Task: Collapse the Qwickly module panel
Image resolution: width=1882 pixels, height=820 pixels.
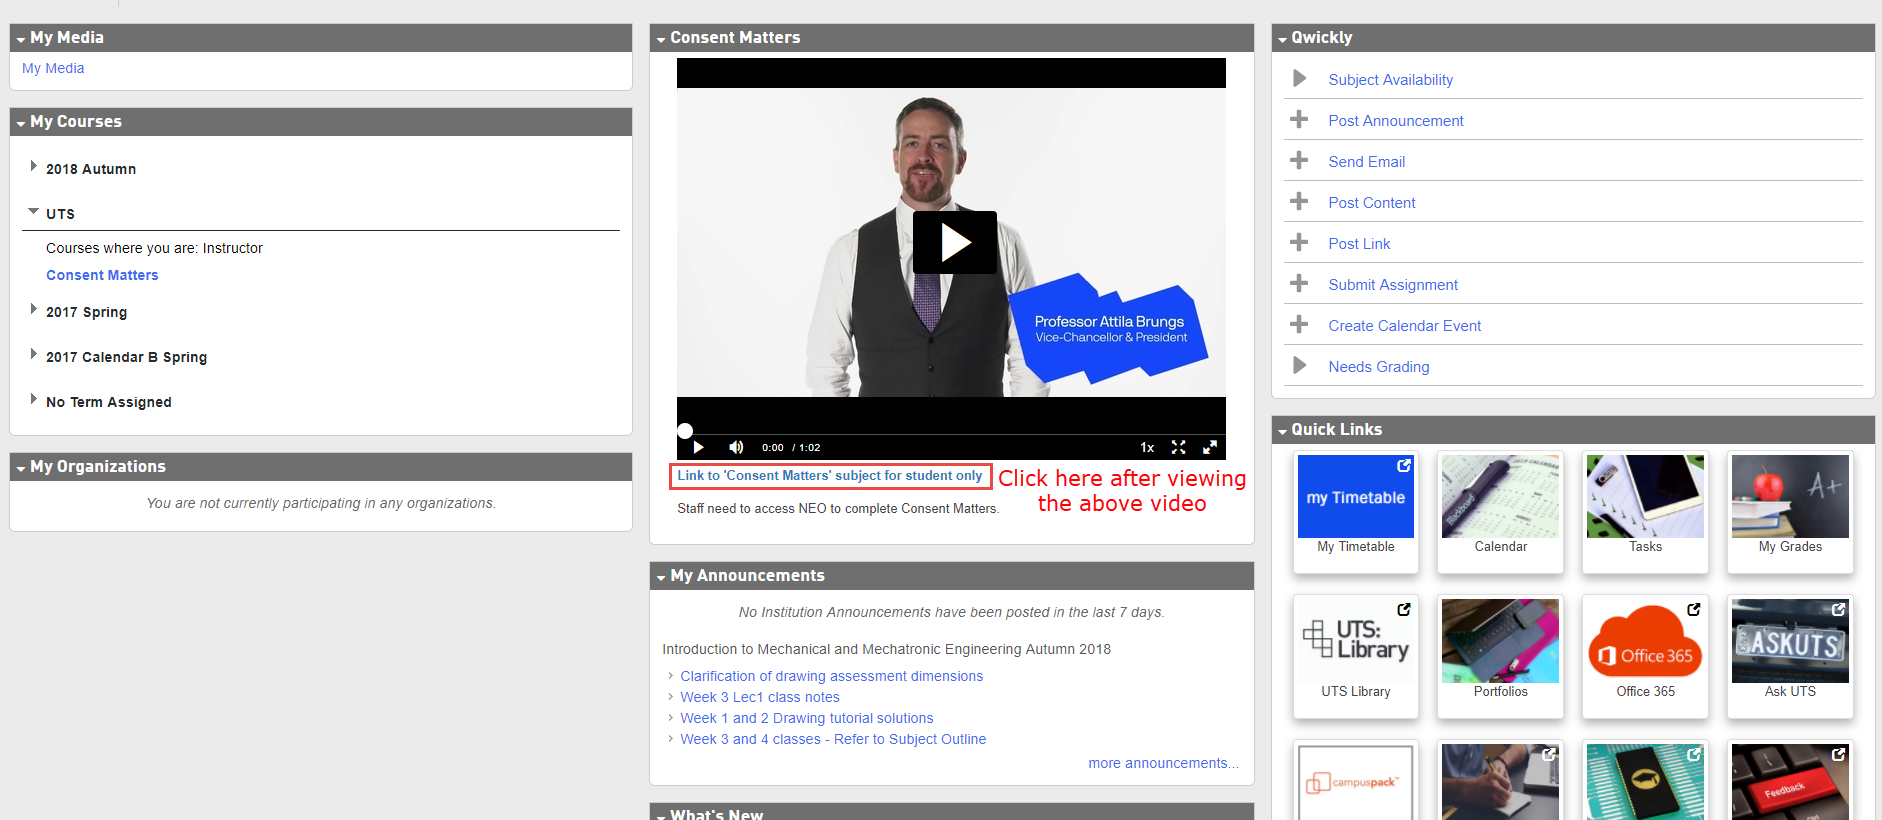Action: 1283,39
